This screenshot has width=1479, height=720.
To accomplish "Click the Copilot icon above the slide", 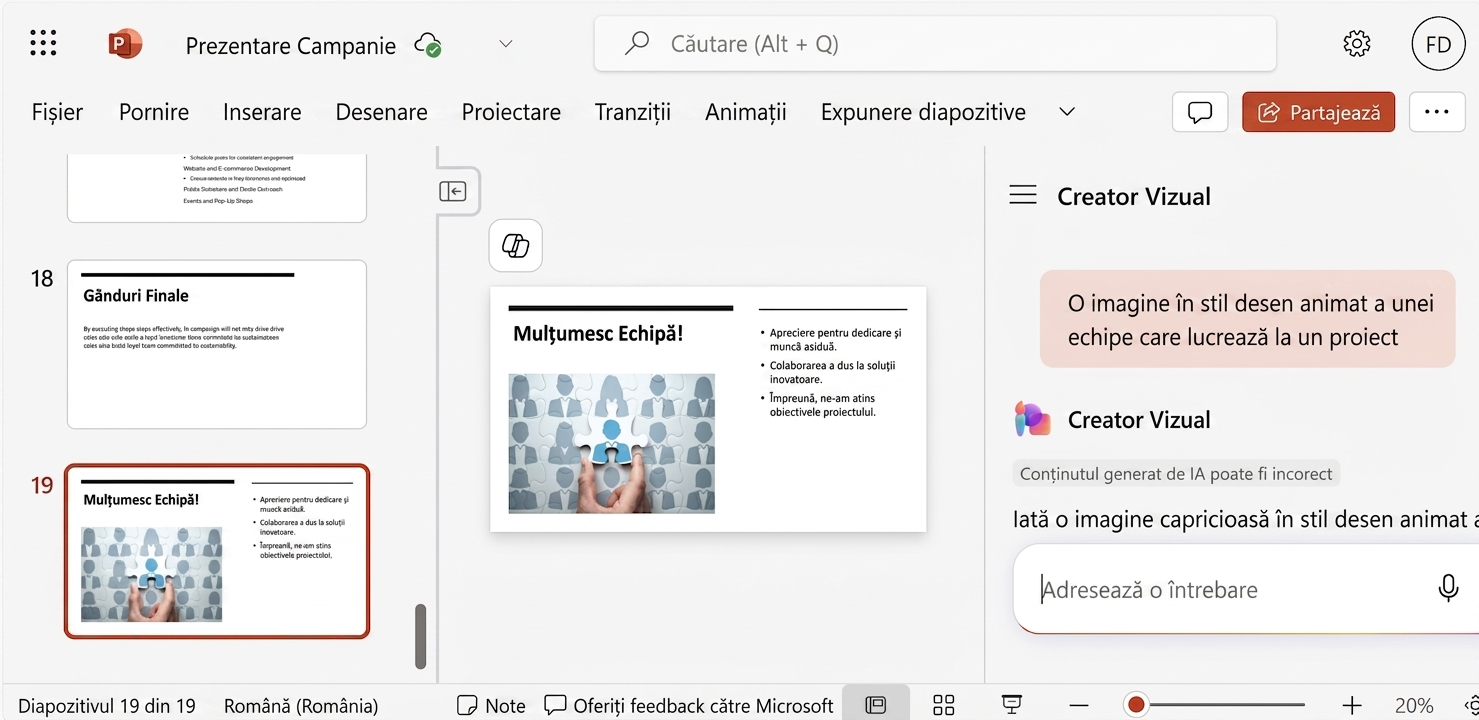I will click(516, 246).
